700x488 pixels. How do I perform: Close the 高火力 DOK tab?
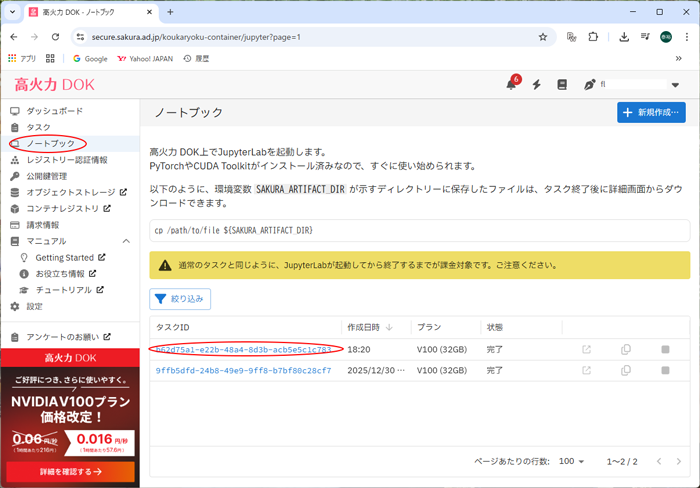pos(150,12)
